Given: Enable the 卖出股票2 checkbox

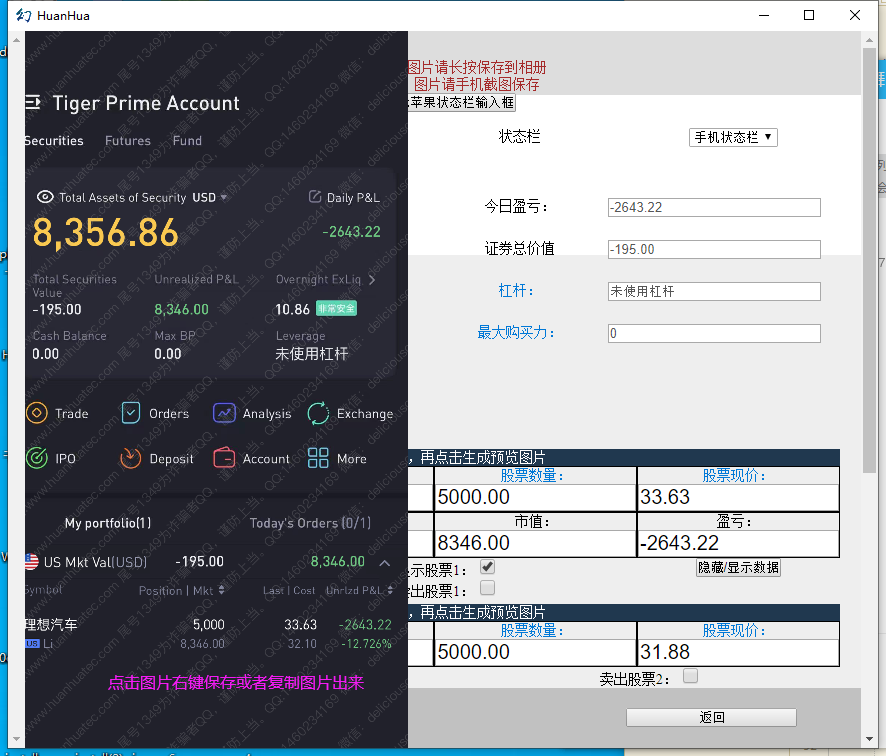Looking at the screenshot, I should [690, 677].
